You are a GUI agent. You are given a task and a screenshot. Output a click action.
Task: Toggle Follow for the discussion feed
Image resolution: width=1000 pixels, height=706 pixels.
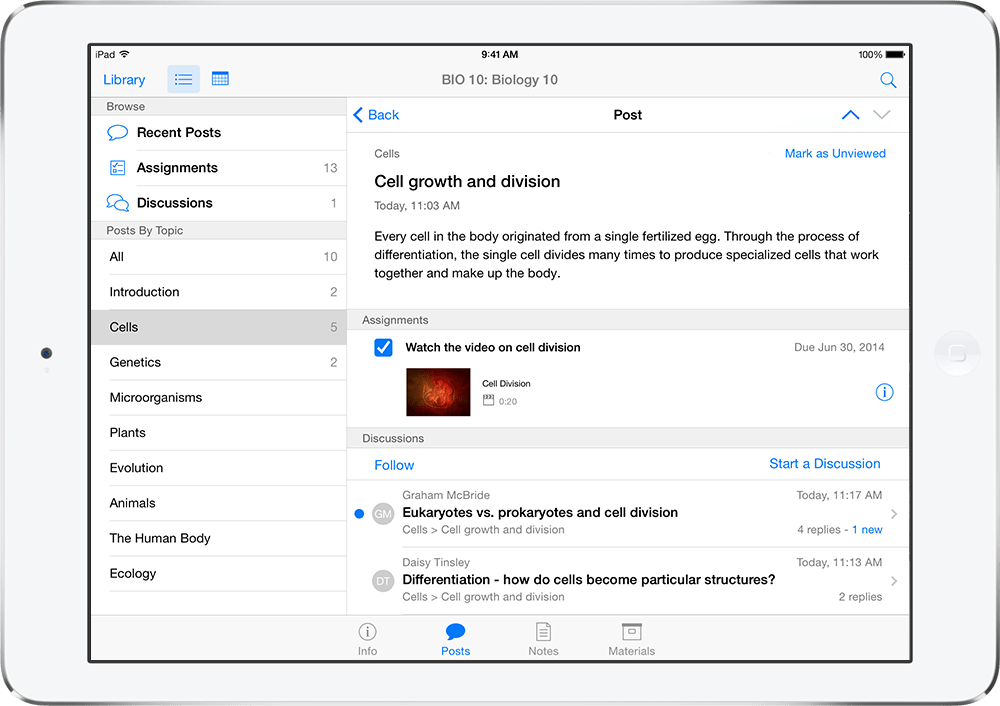coord(394,465)
